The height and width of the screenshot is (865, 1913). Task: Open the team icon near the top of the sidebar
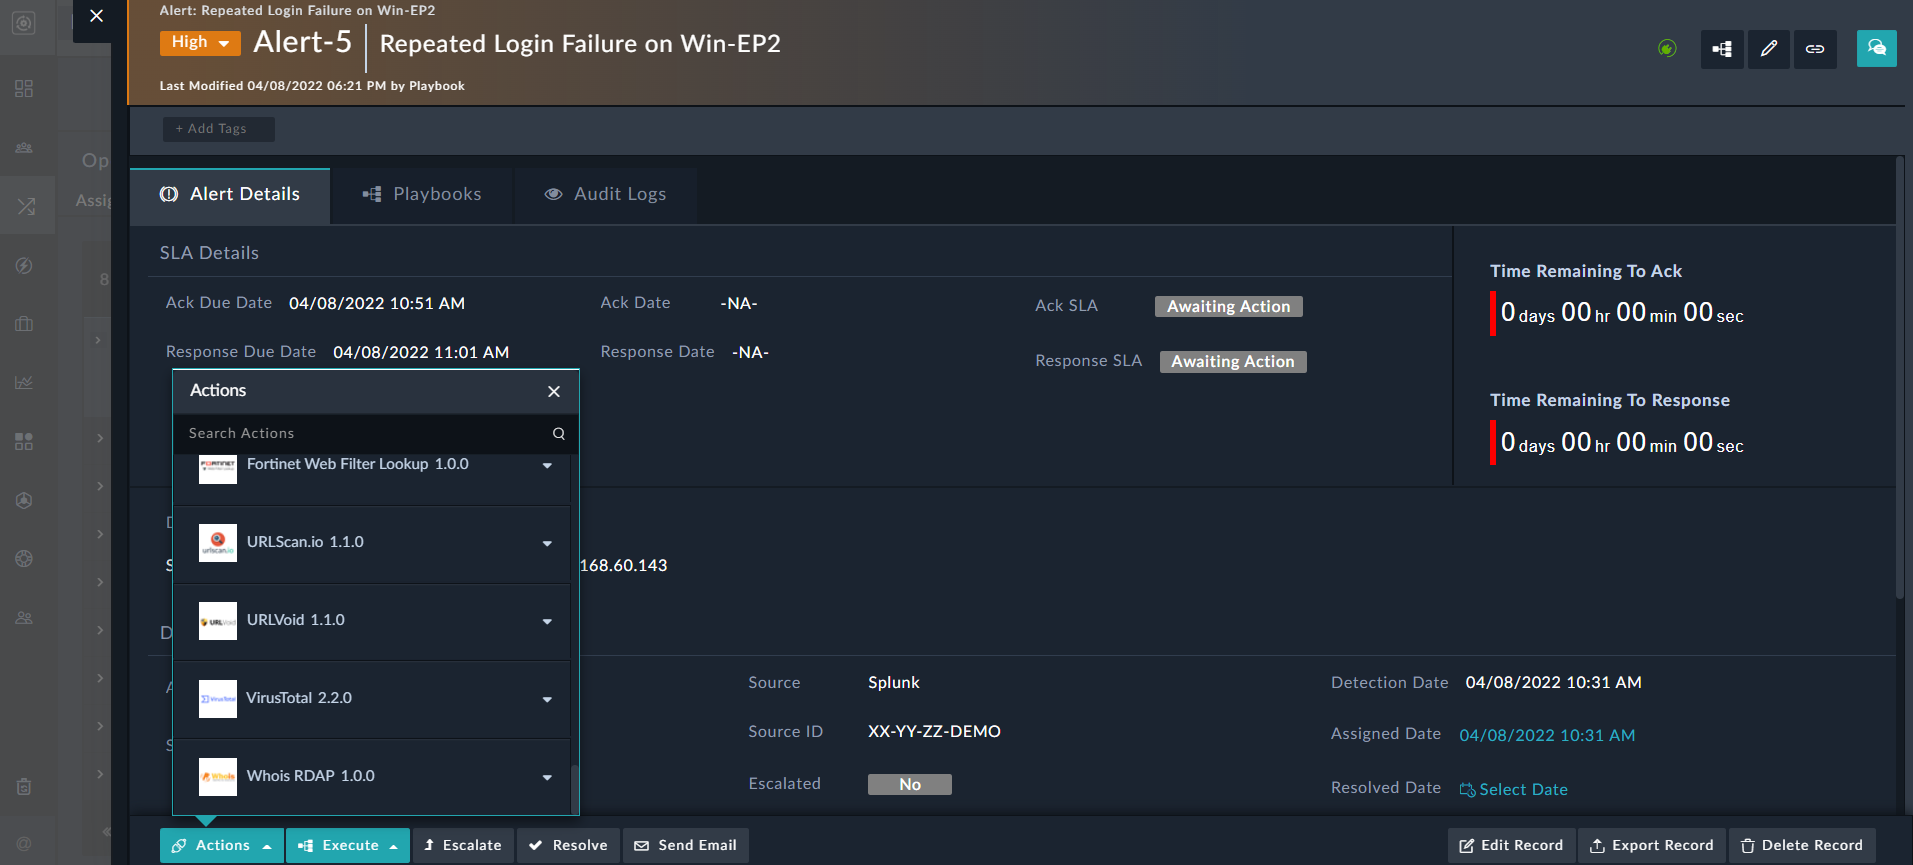(x=25, y=147)
